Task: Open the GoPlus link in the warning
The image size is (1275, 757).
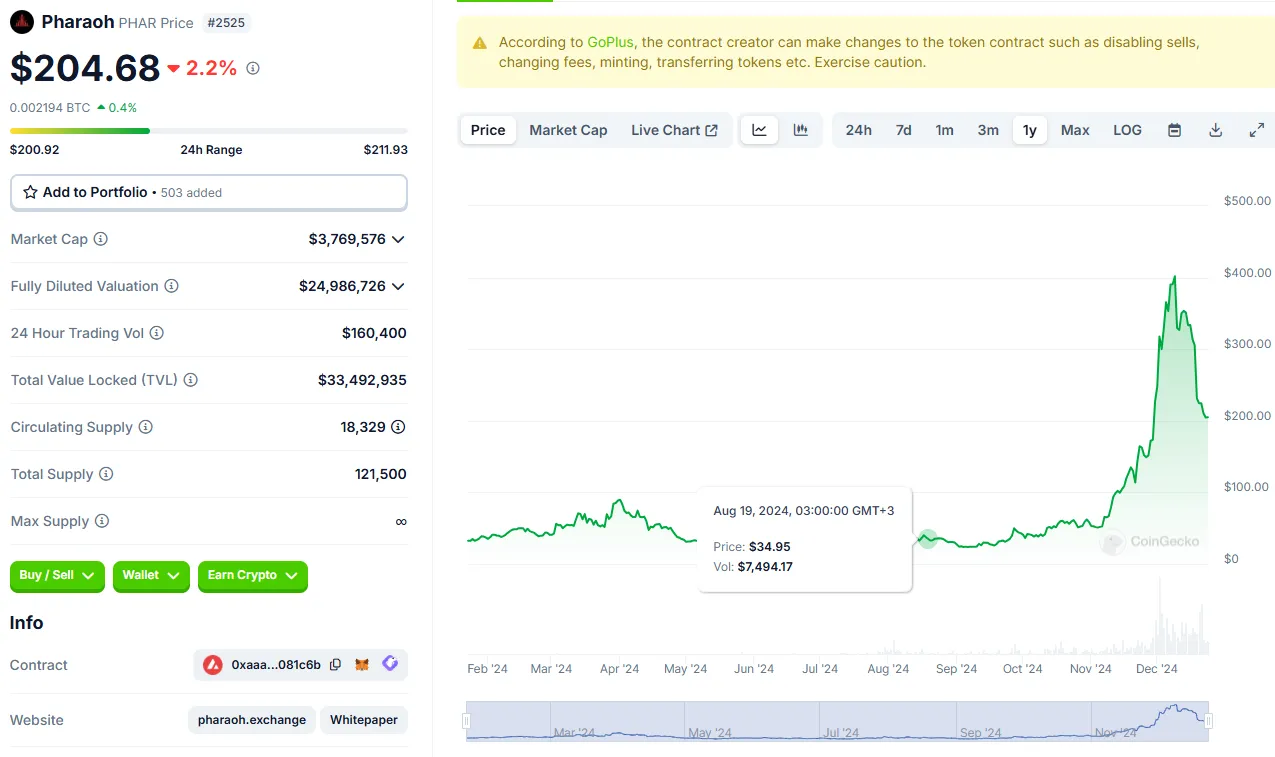Action: tap(610, 42)
